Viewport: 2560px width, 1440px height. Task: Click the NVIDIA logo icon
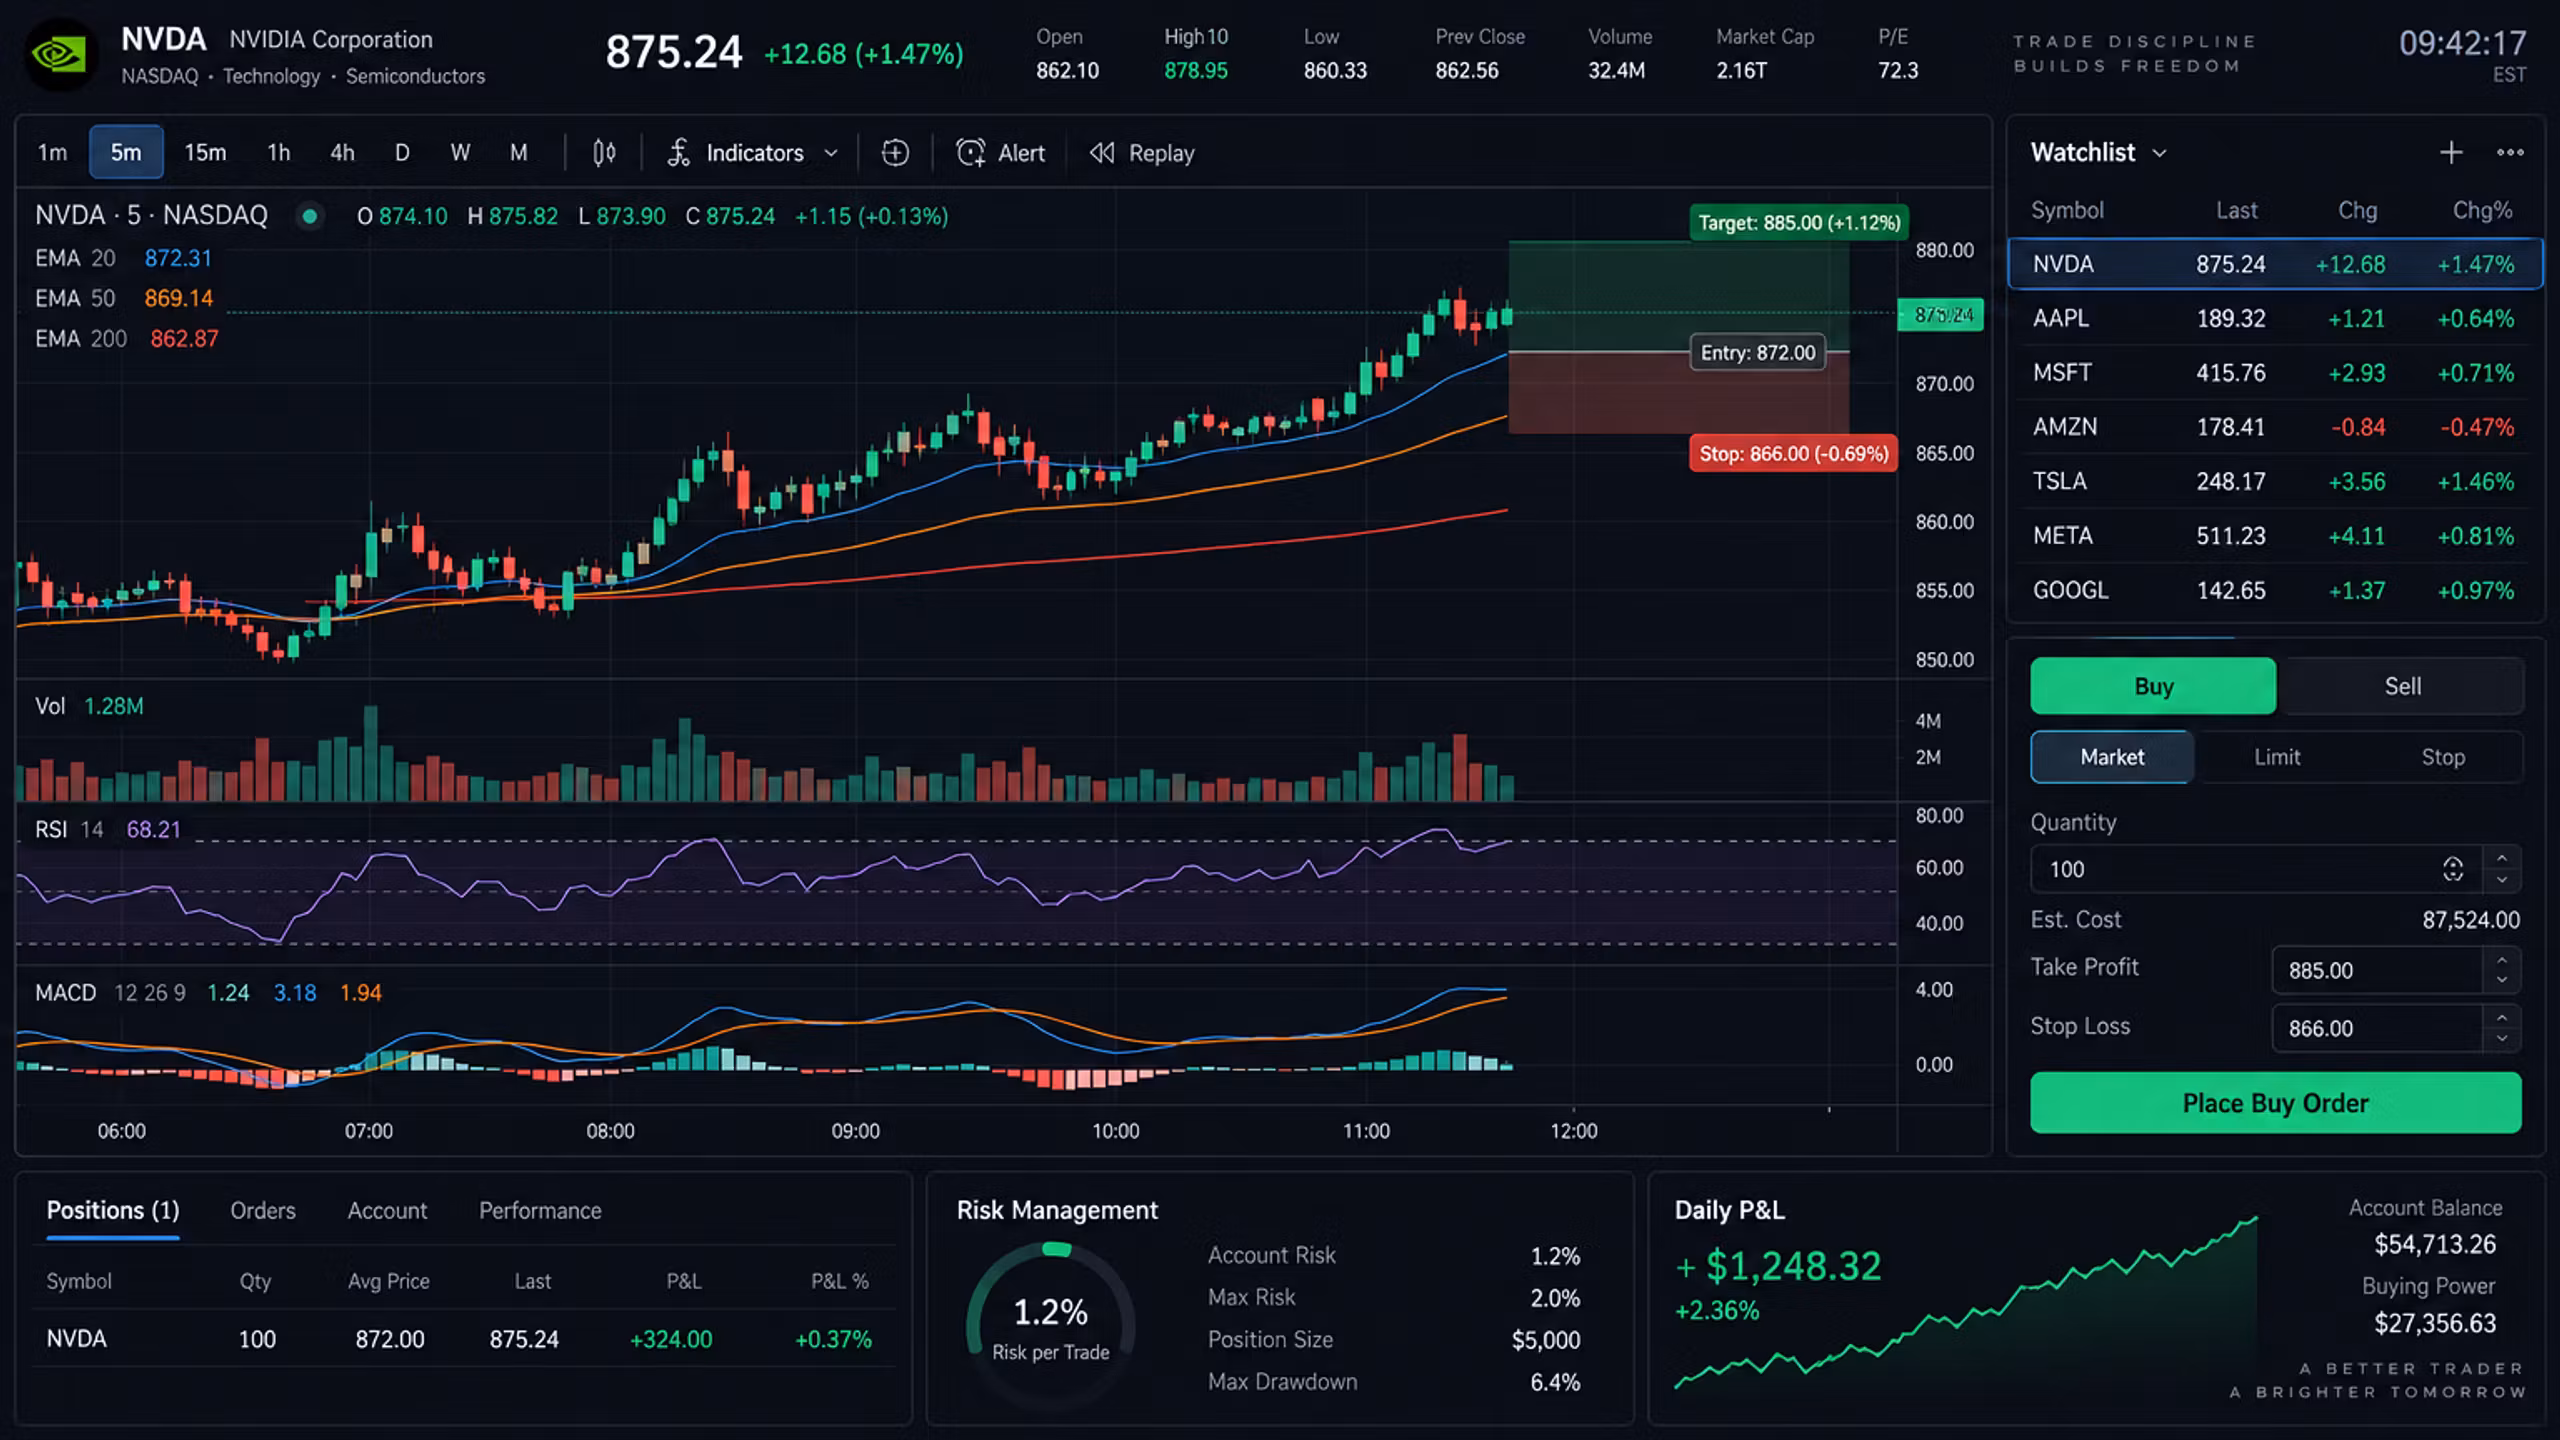point(60,55)
